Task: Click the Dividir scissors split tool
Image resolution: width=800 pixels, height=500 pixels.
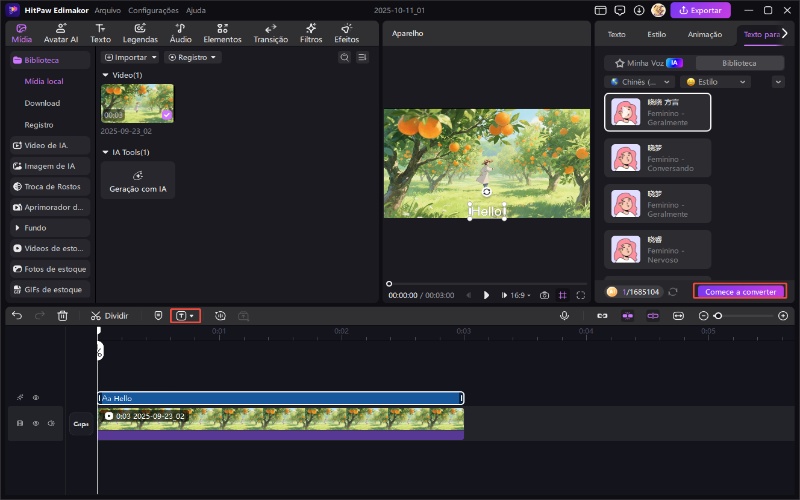Action: [109, 315]
